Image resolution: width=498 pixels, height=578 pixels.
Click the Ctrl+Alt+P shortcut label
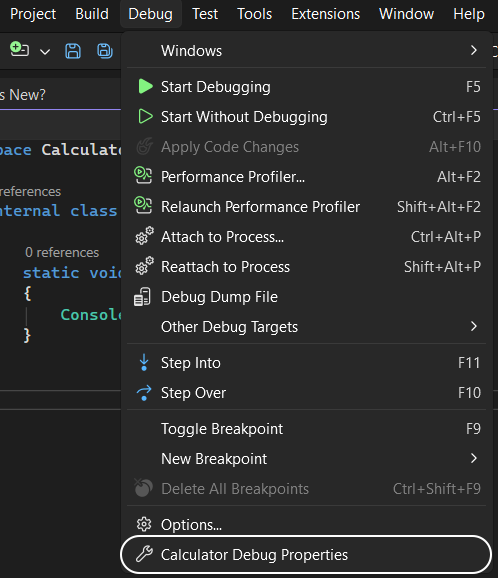point(446,237)
